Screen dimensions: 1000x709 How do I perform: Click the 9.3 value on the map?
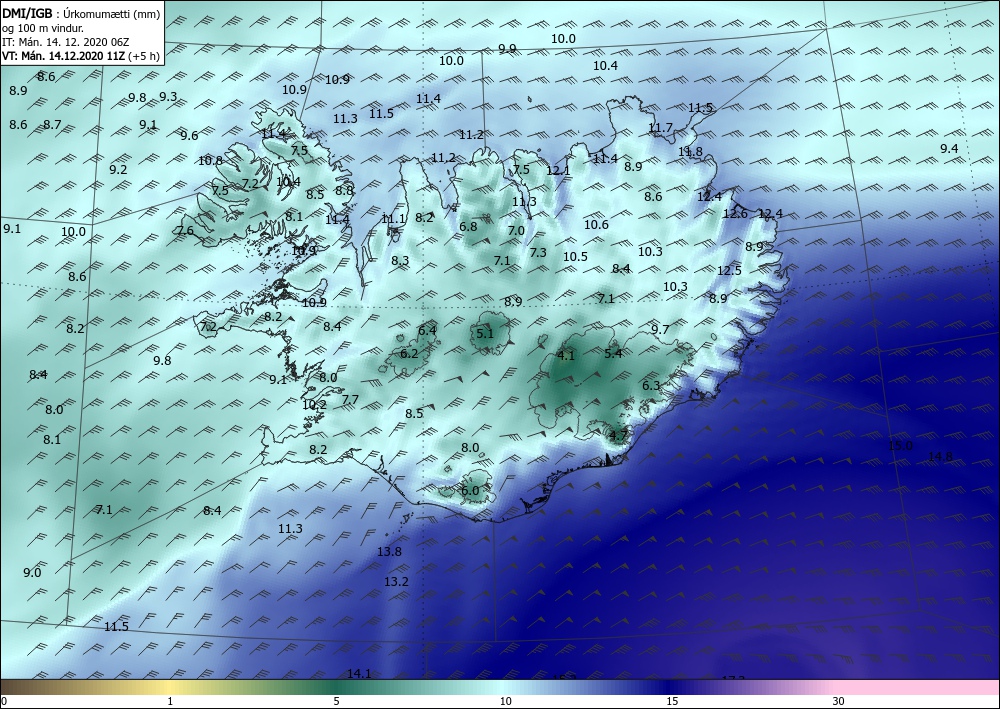168,97
